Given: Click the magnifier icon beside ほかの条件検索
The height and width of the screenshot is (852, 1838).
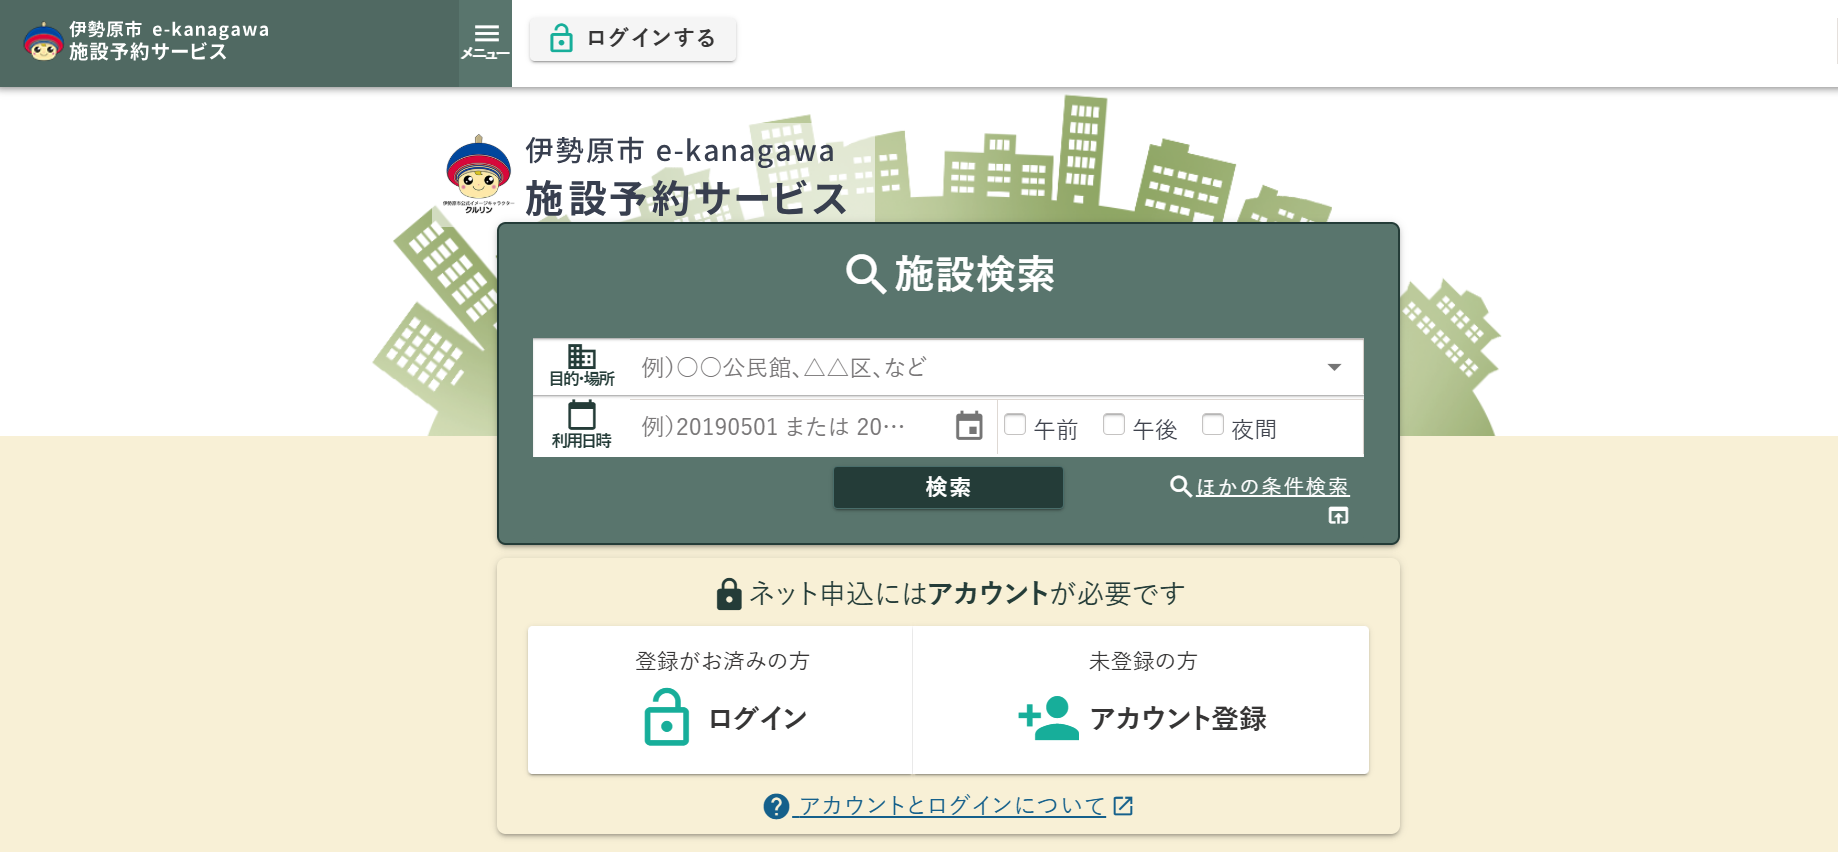Looking at the screenshot, I should [x=1180, y=486].
